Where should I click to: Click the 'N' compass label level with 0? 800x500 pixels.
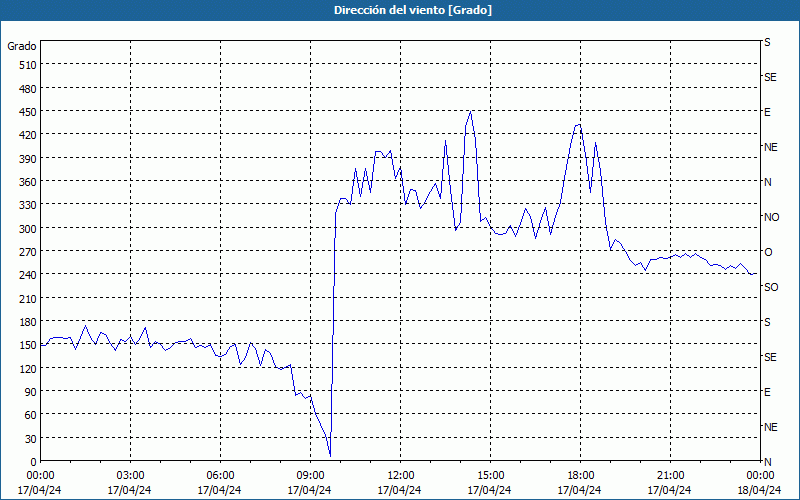pyautogui.click(x=767, y=462)
